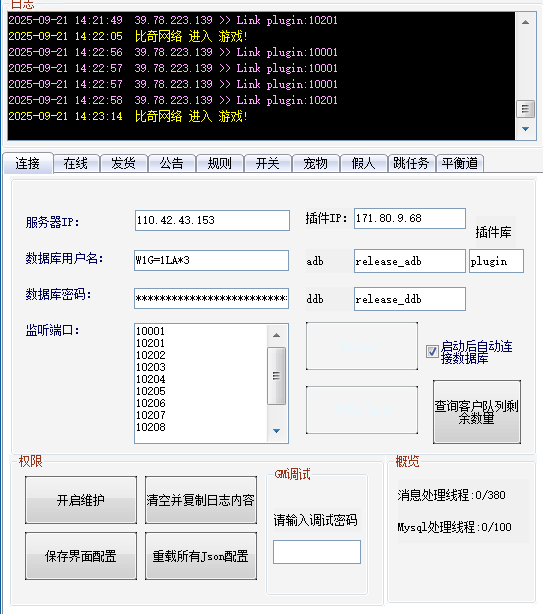Select port 10208 in the list
Screen dimensions: 543x614
(150, 427)
